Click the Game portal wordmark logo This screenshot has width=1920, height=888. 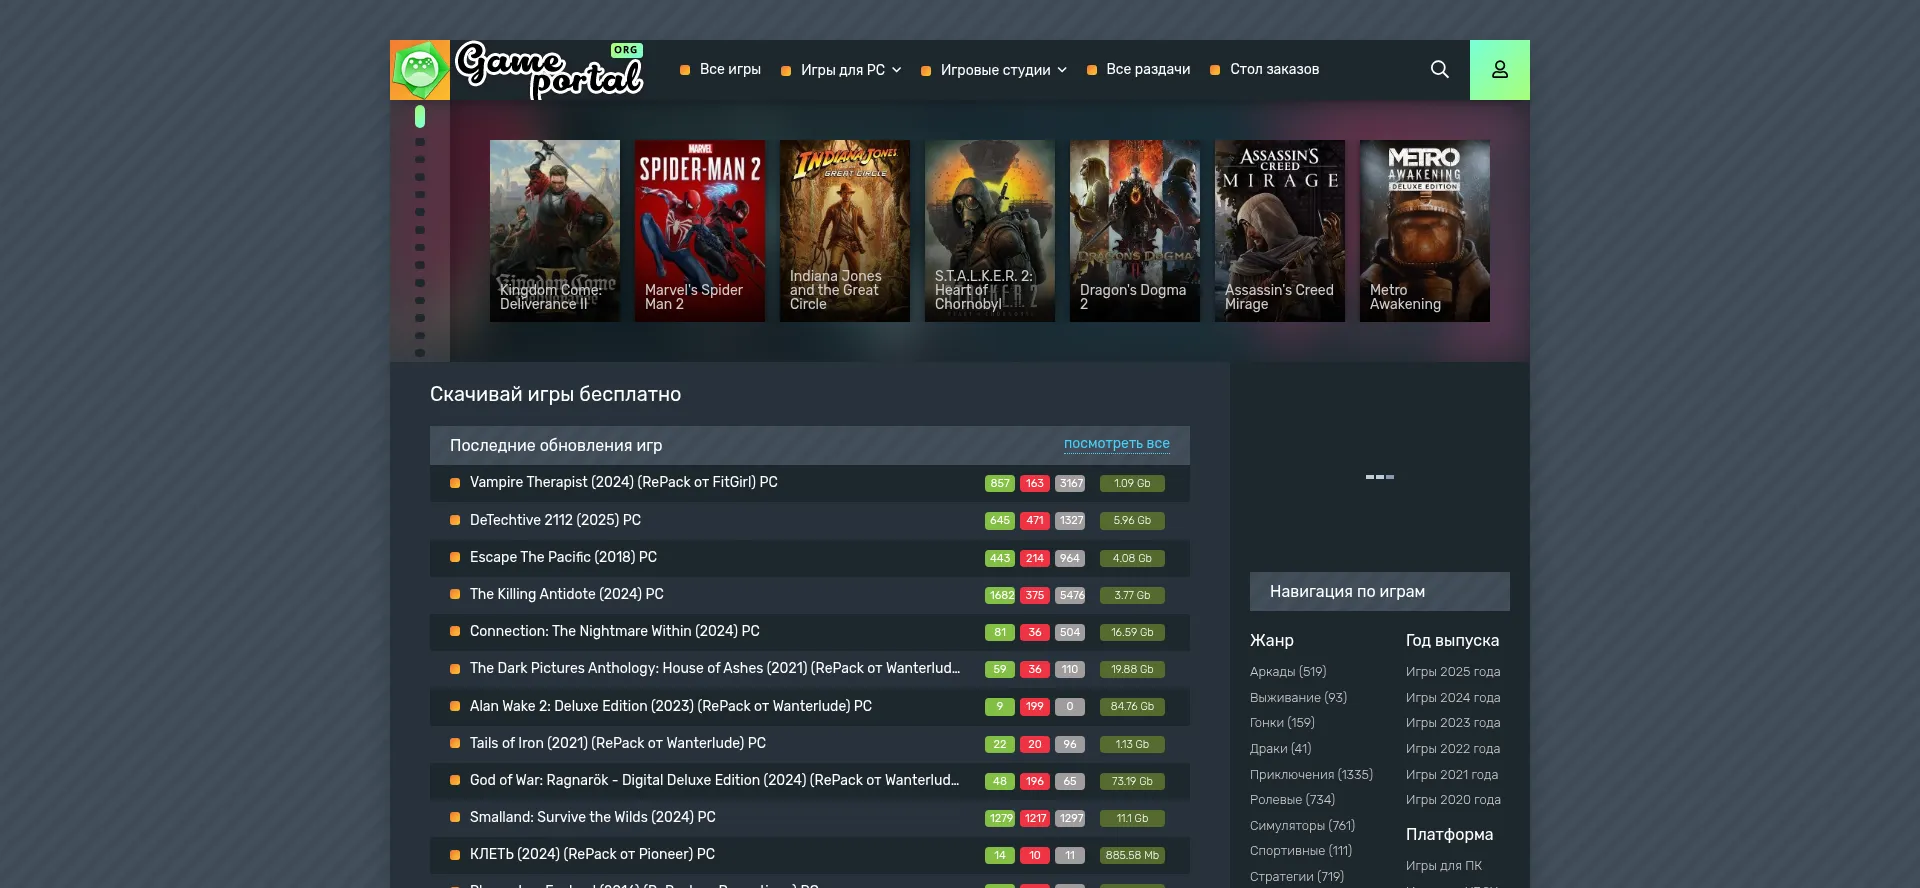coord(550,70)
